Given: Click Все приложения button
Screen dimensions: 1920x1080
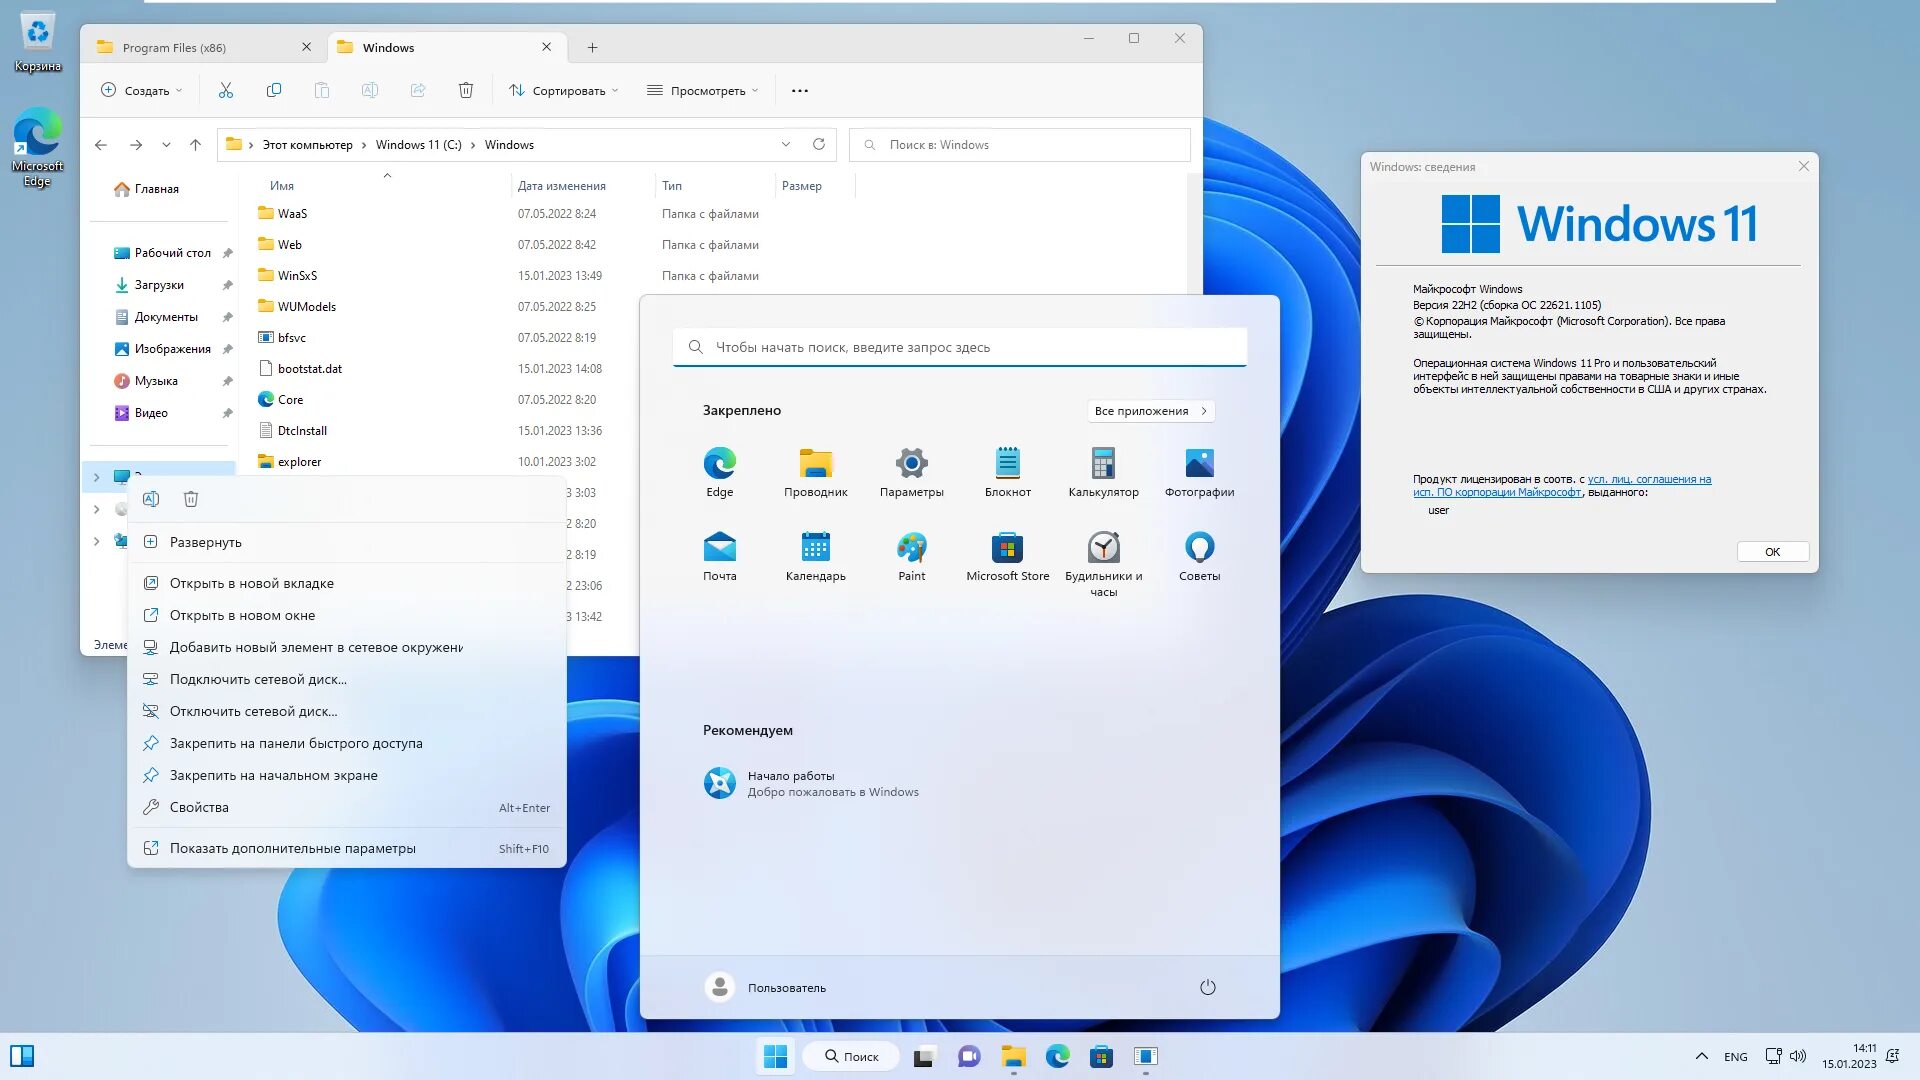Looking at the screenshot, I should 1150,411.
